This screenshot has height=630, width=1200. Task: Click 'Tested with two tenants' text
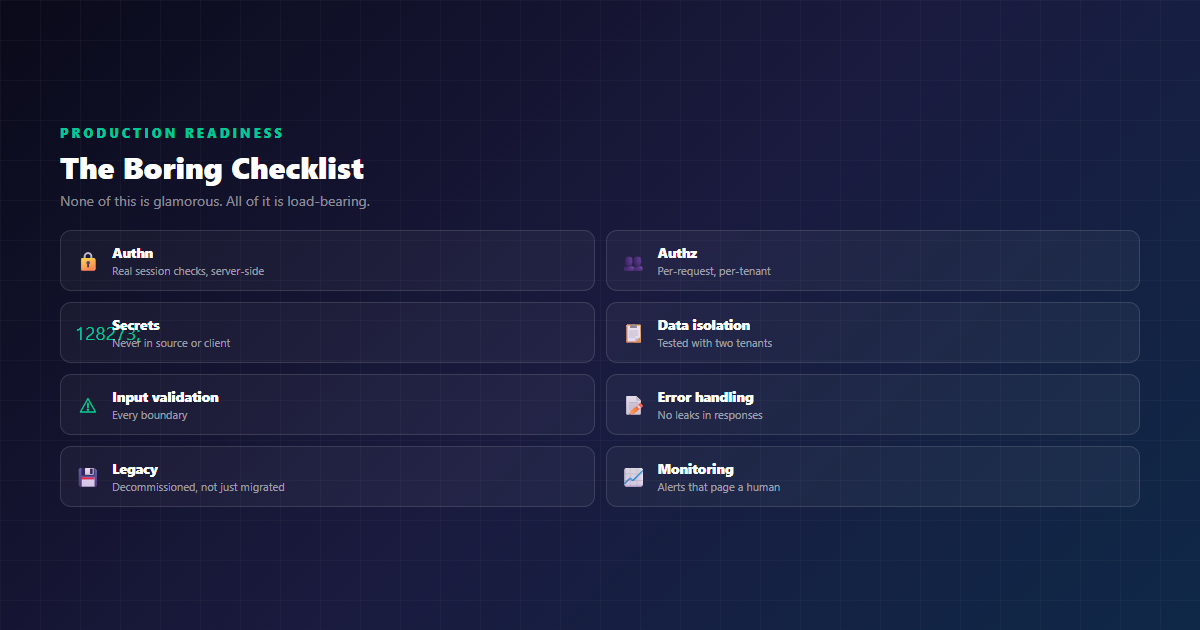pos(715,343)
